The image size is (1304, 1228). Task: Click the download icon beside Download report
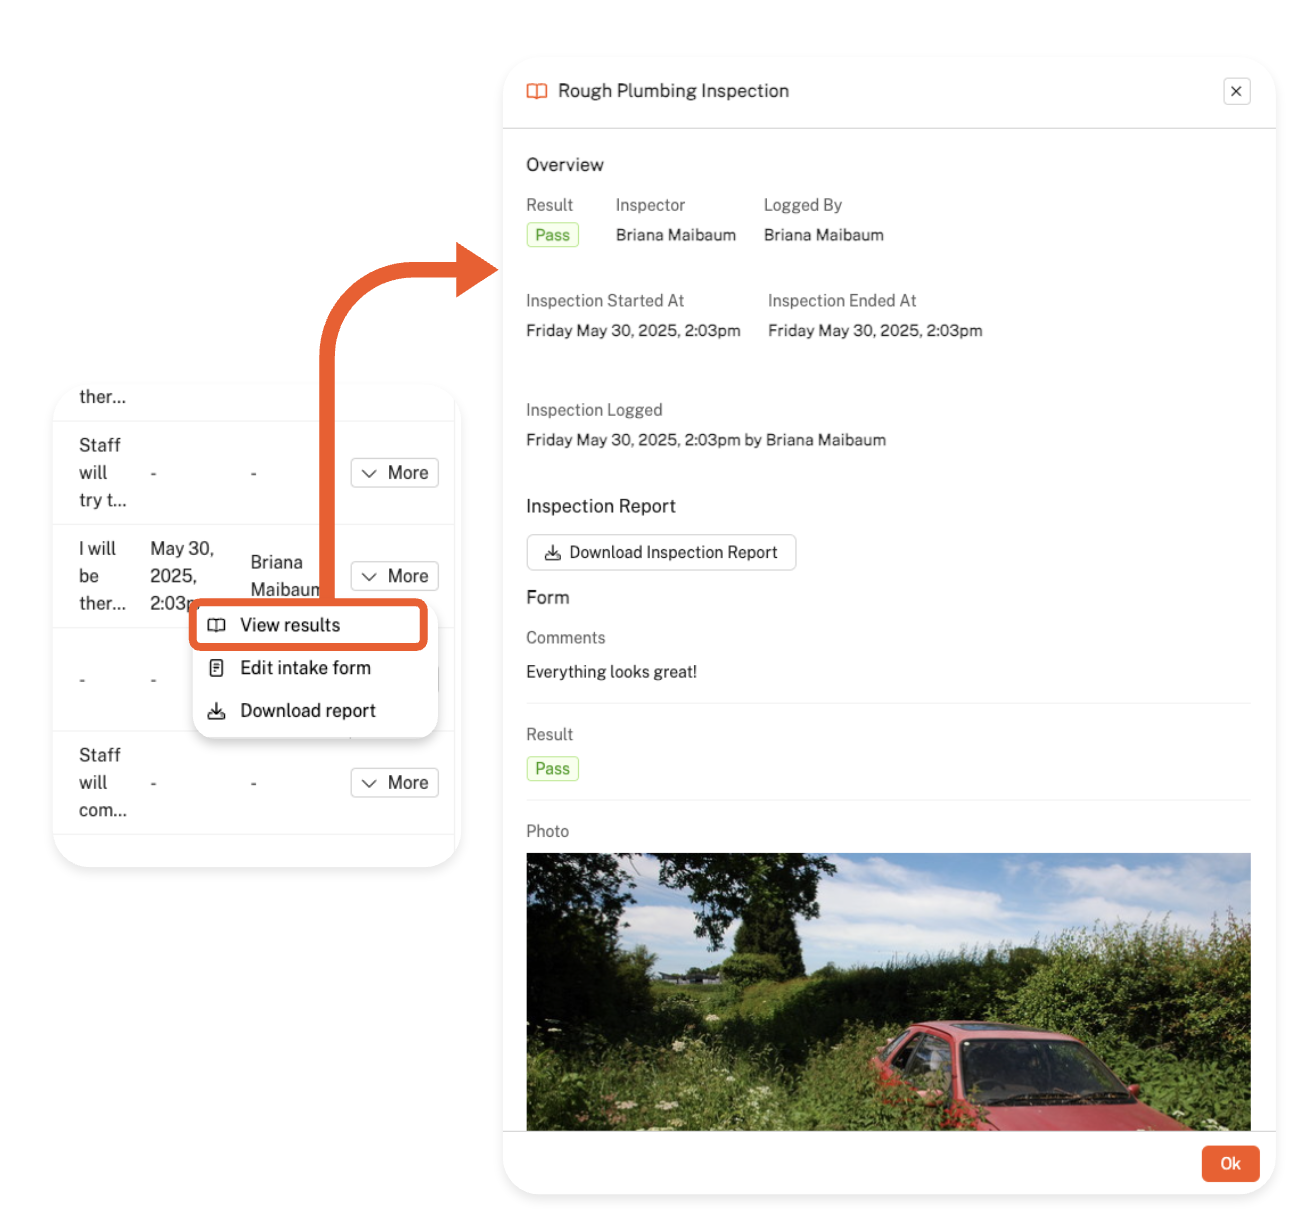tap(216, 711)
